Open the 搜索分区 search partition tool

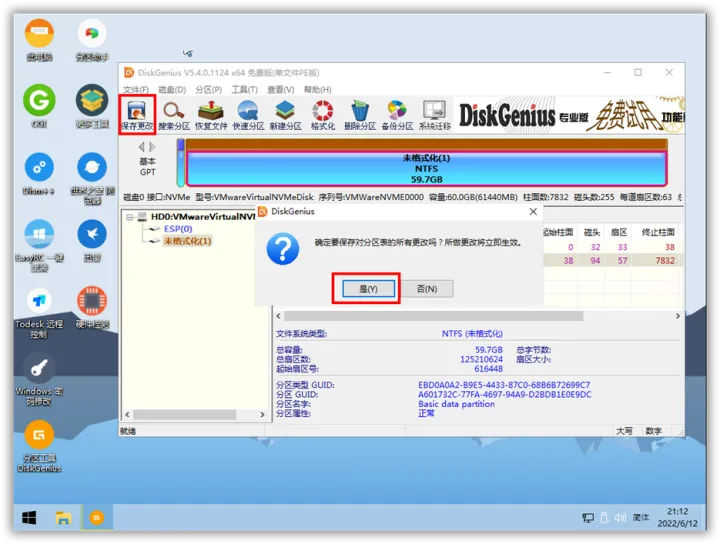174,116
